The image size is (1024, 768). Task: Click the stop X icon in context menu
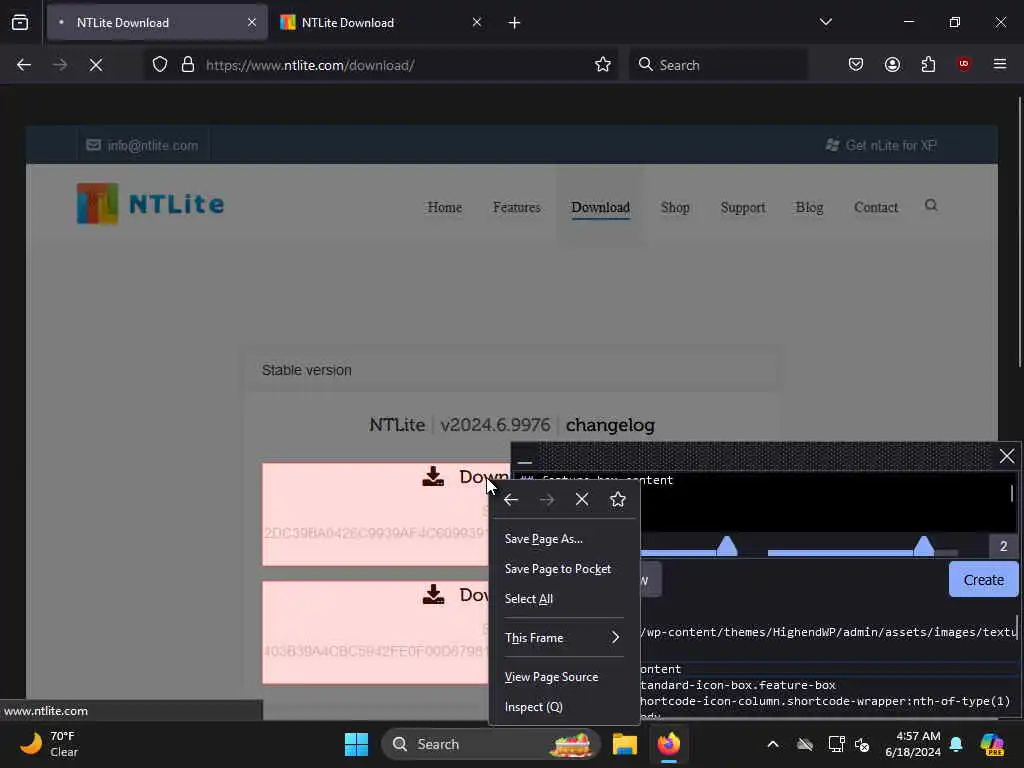[582, 500]
